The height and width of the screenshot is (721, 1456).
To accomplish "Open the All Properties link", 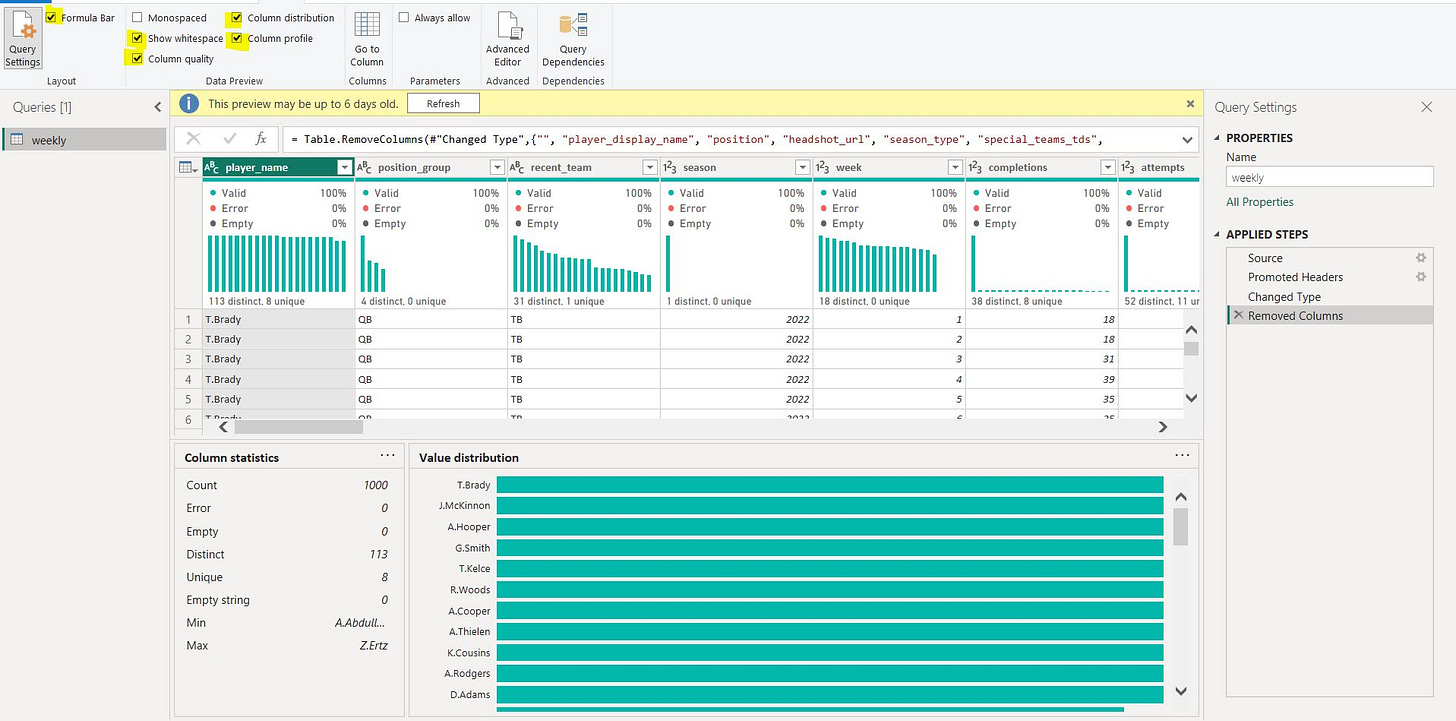I will tap(1260, 202).
